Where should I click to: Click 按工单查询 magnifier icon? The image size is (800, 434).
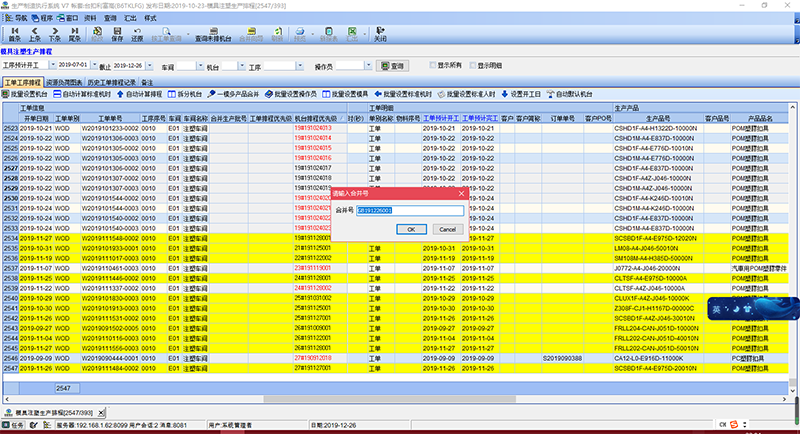tap(166, 34)
